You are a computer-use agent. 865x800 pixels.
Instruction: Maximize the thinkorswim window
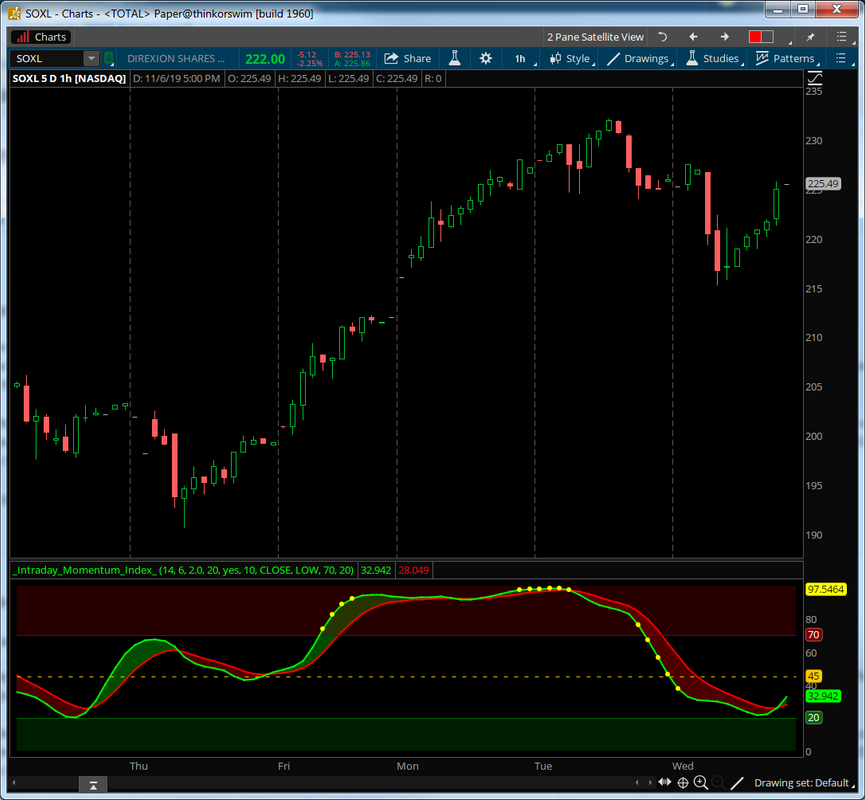tap(803, 9)
